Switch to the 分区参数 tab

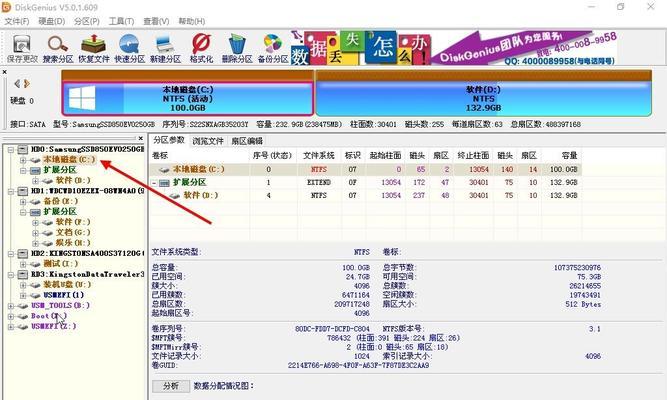(168, 140)
